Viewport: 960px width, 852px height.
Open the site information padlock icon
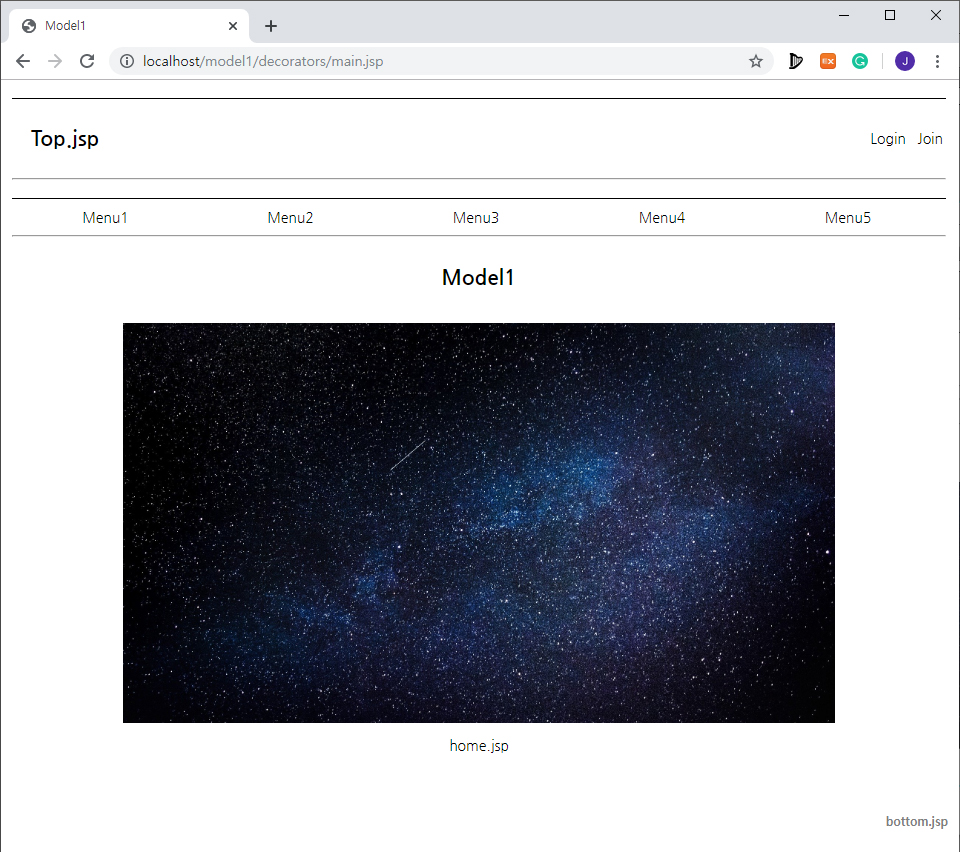pos(126,61)
